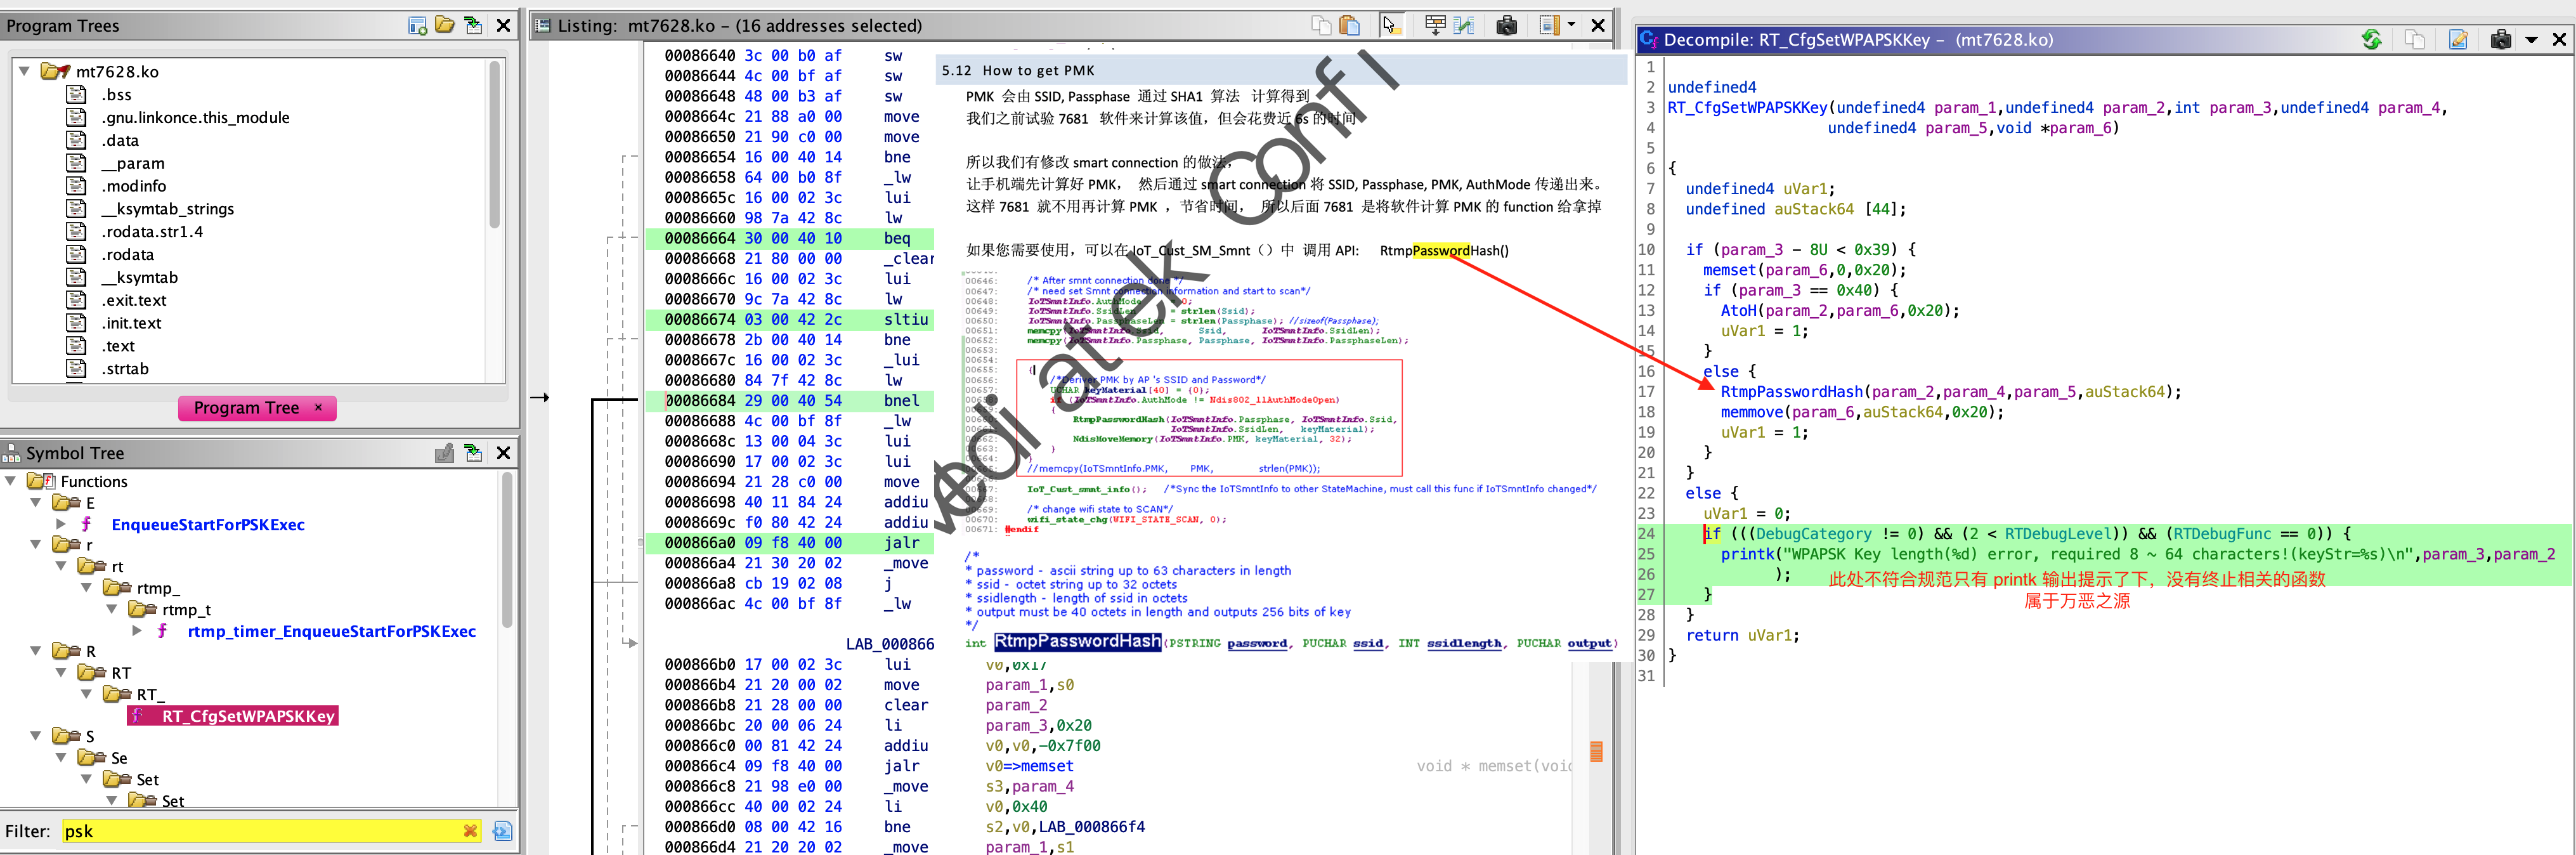Collapse the mt7628.ko root in Program Trees
Screen dimensions: 2576x855
pos(24,71)
